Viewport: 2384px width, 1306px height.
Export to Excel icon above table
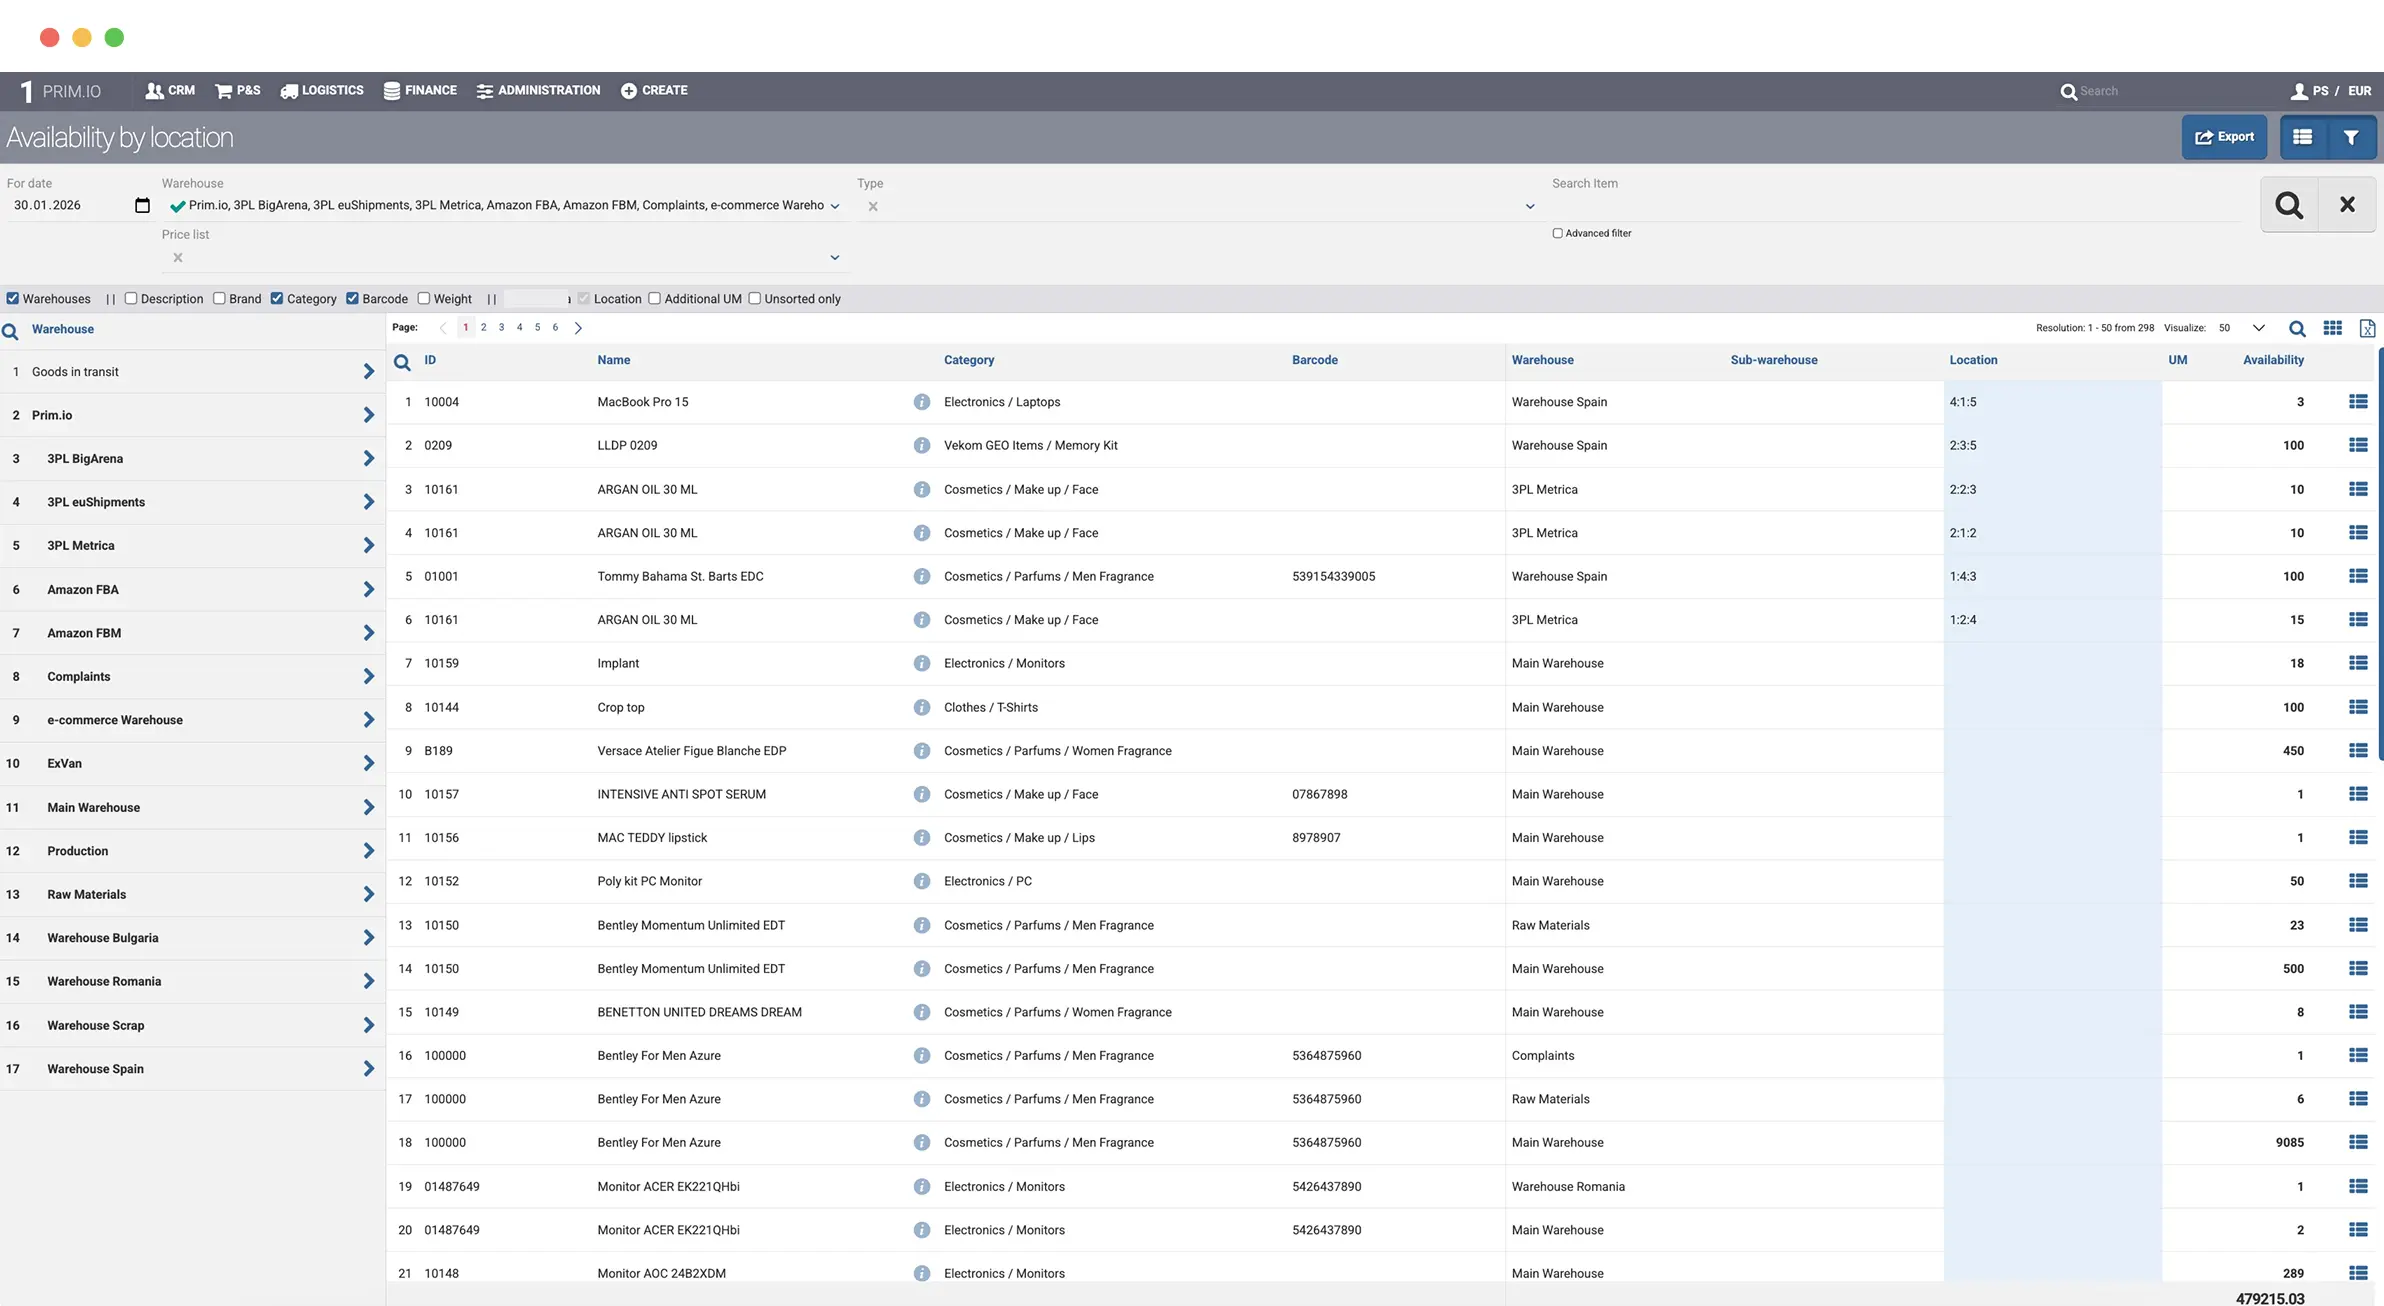(2367, 328)
